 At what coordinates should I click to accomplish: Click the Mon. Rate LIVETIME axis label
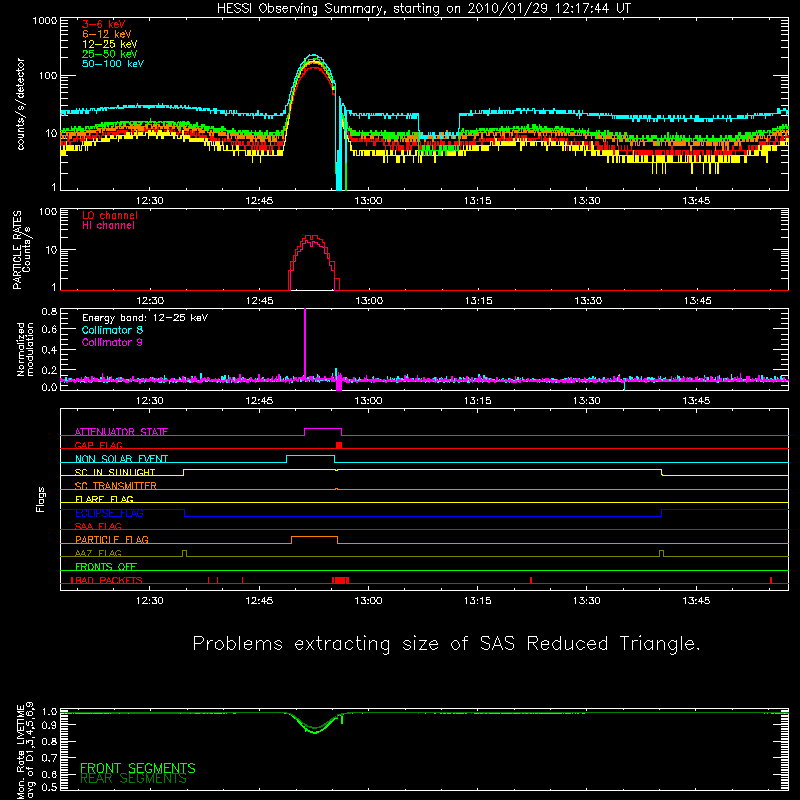(x=25, y=750)
